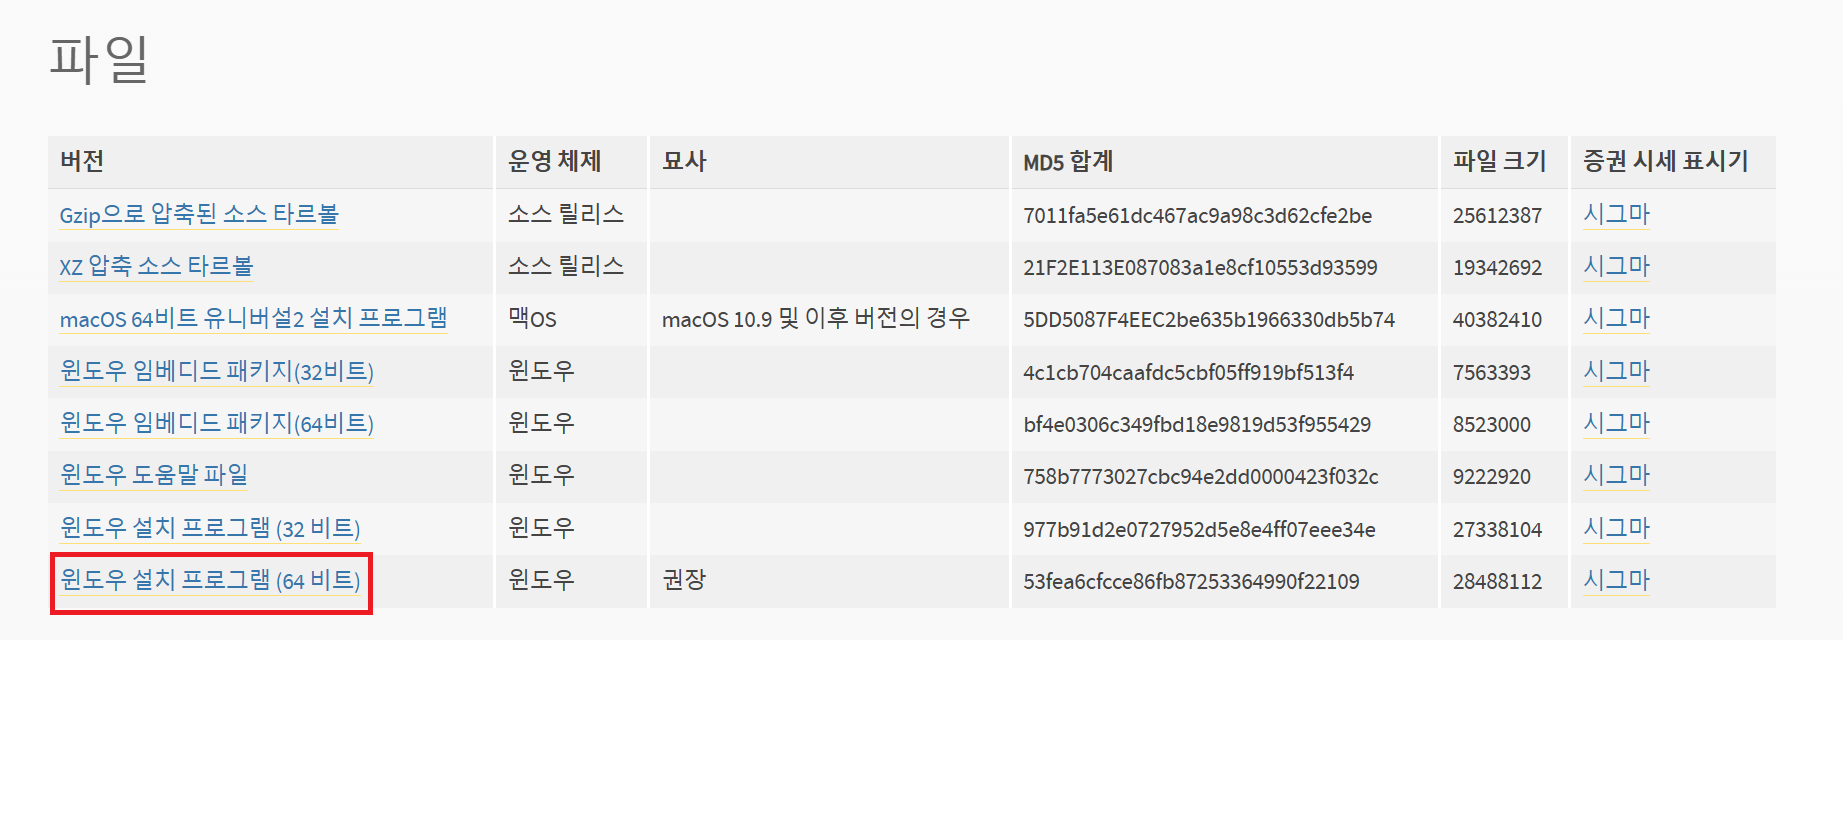Click file size 9222920

(x=1492, y=477)
